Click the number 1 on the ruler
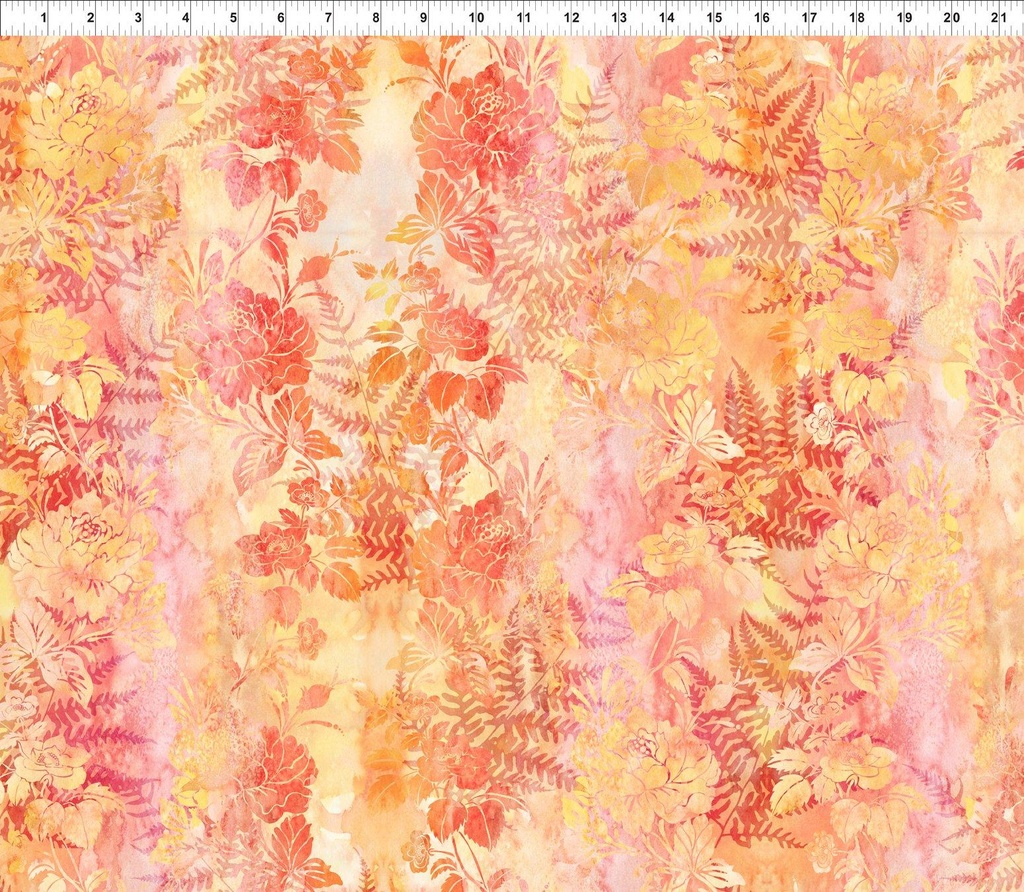1024x892 pixels. point(42,18)
